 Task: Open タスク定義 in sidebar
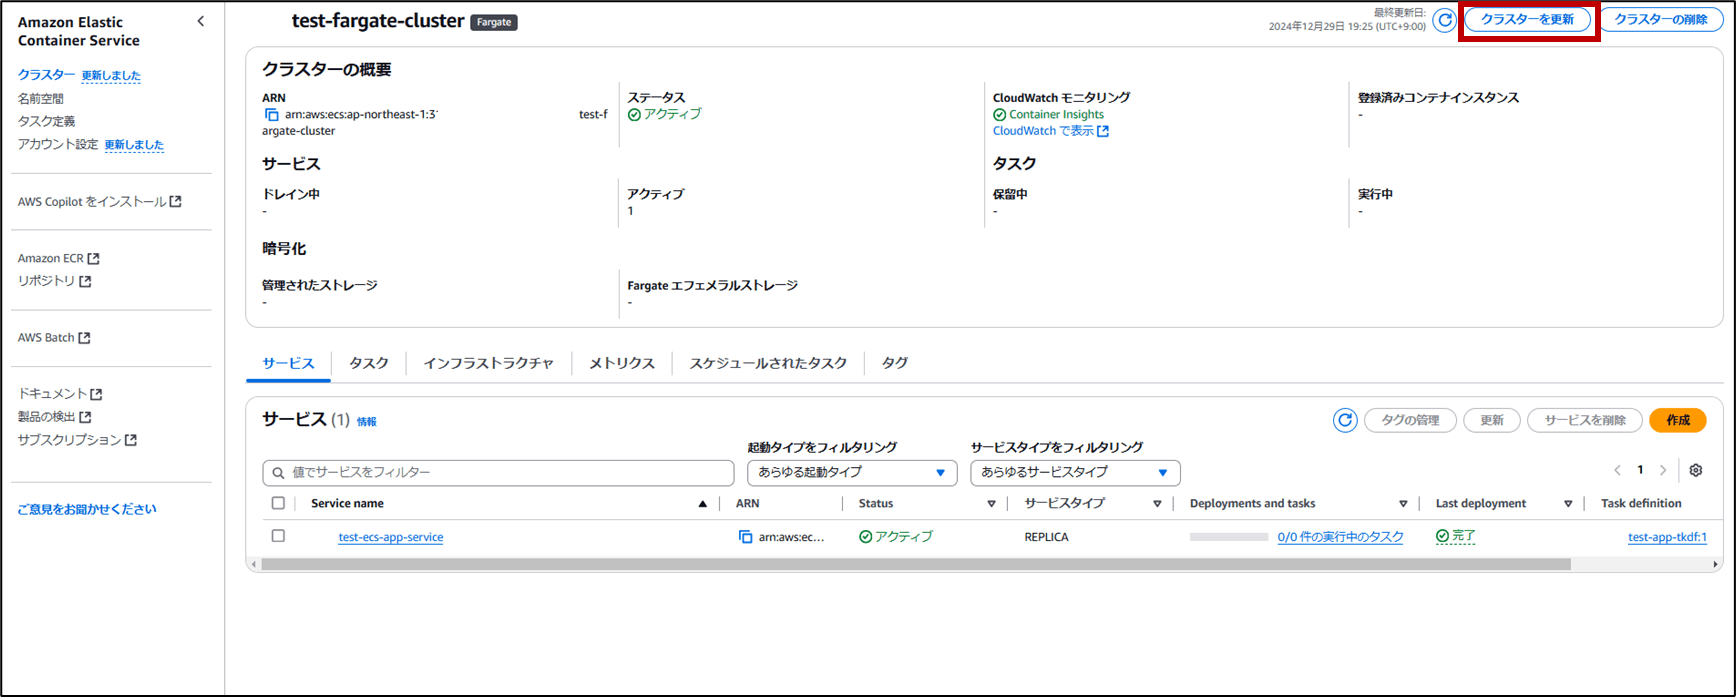[46, 121]
